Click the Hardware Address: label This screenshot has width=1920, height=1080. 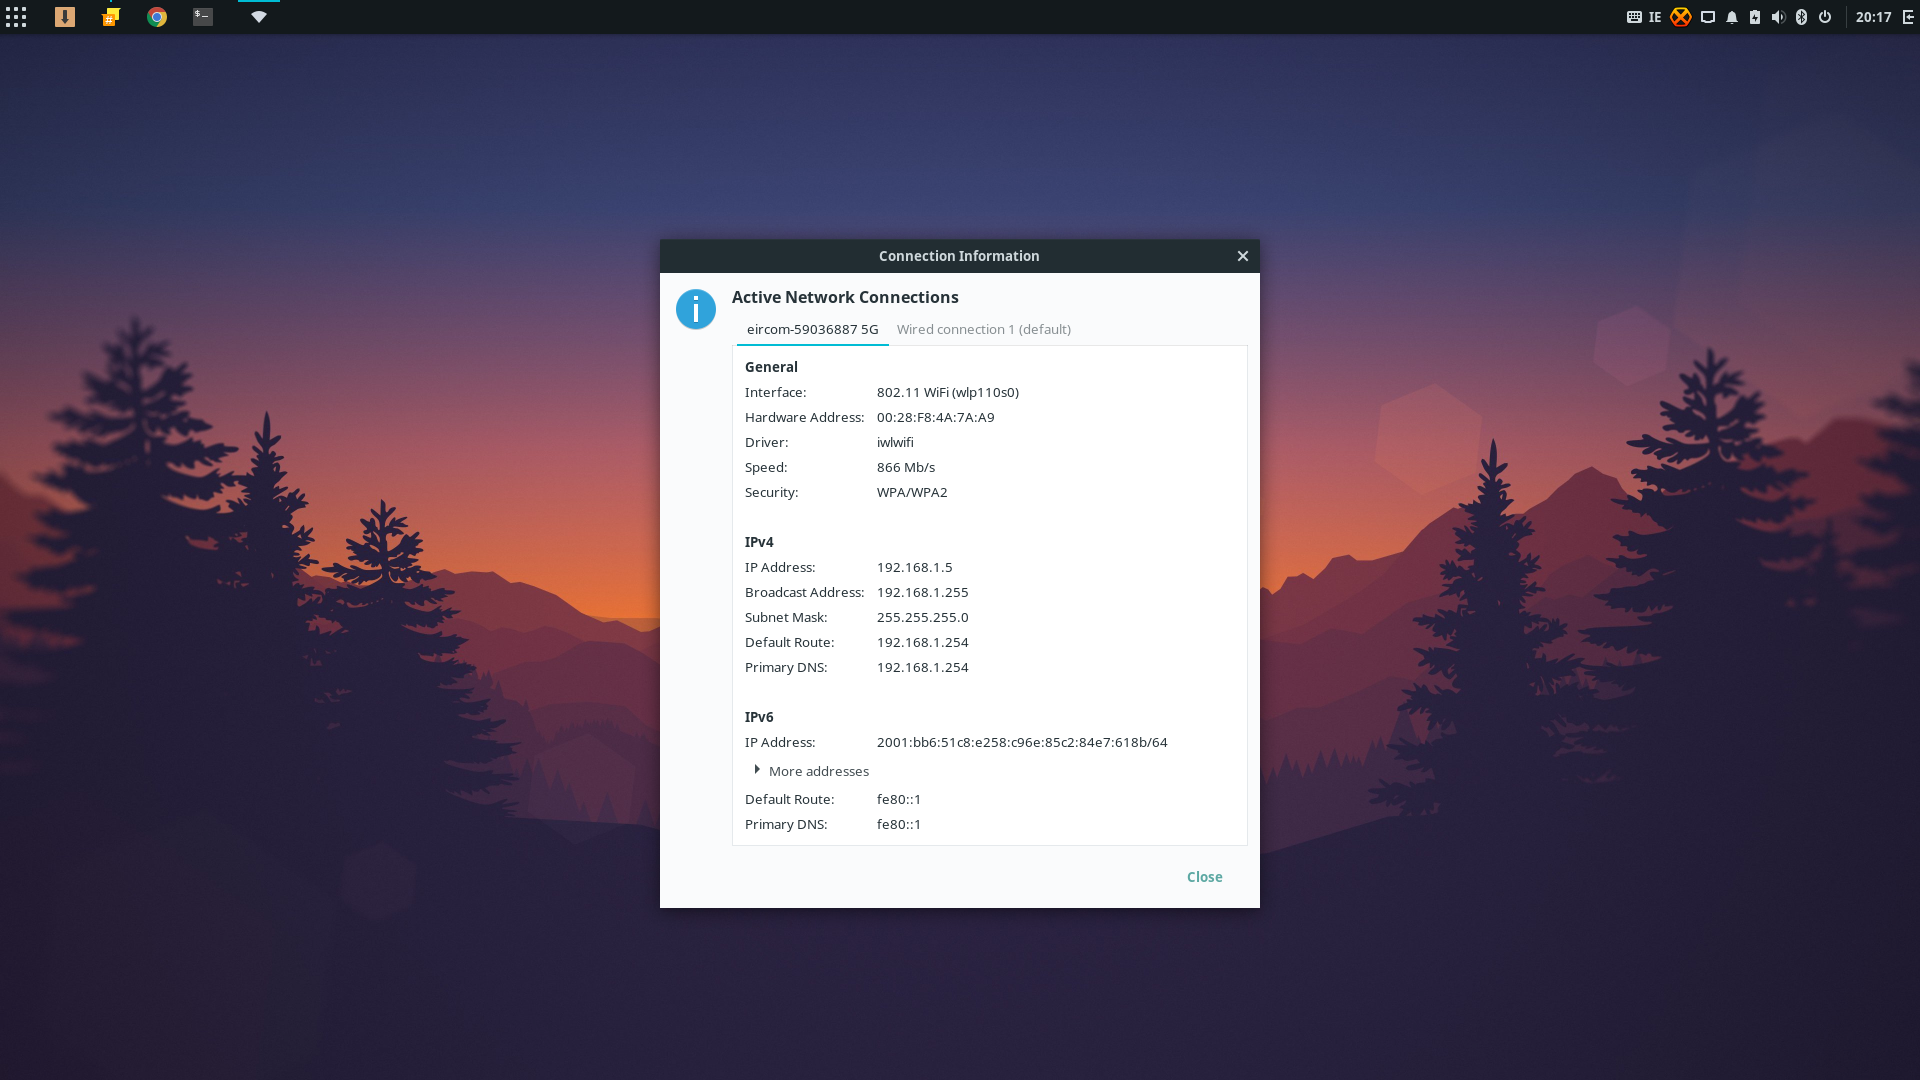(x=805, y=417)
